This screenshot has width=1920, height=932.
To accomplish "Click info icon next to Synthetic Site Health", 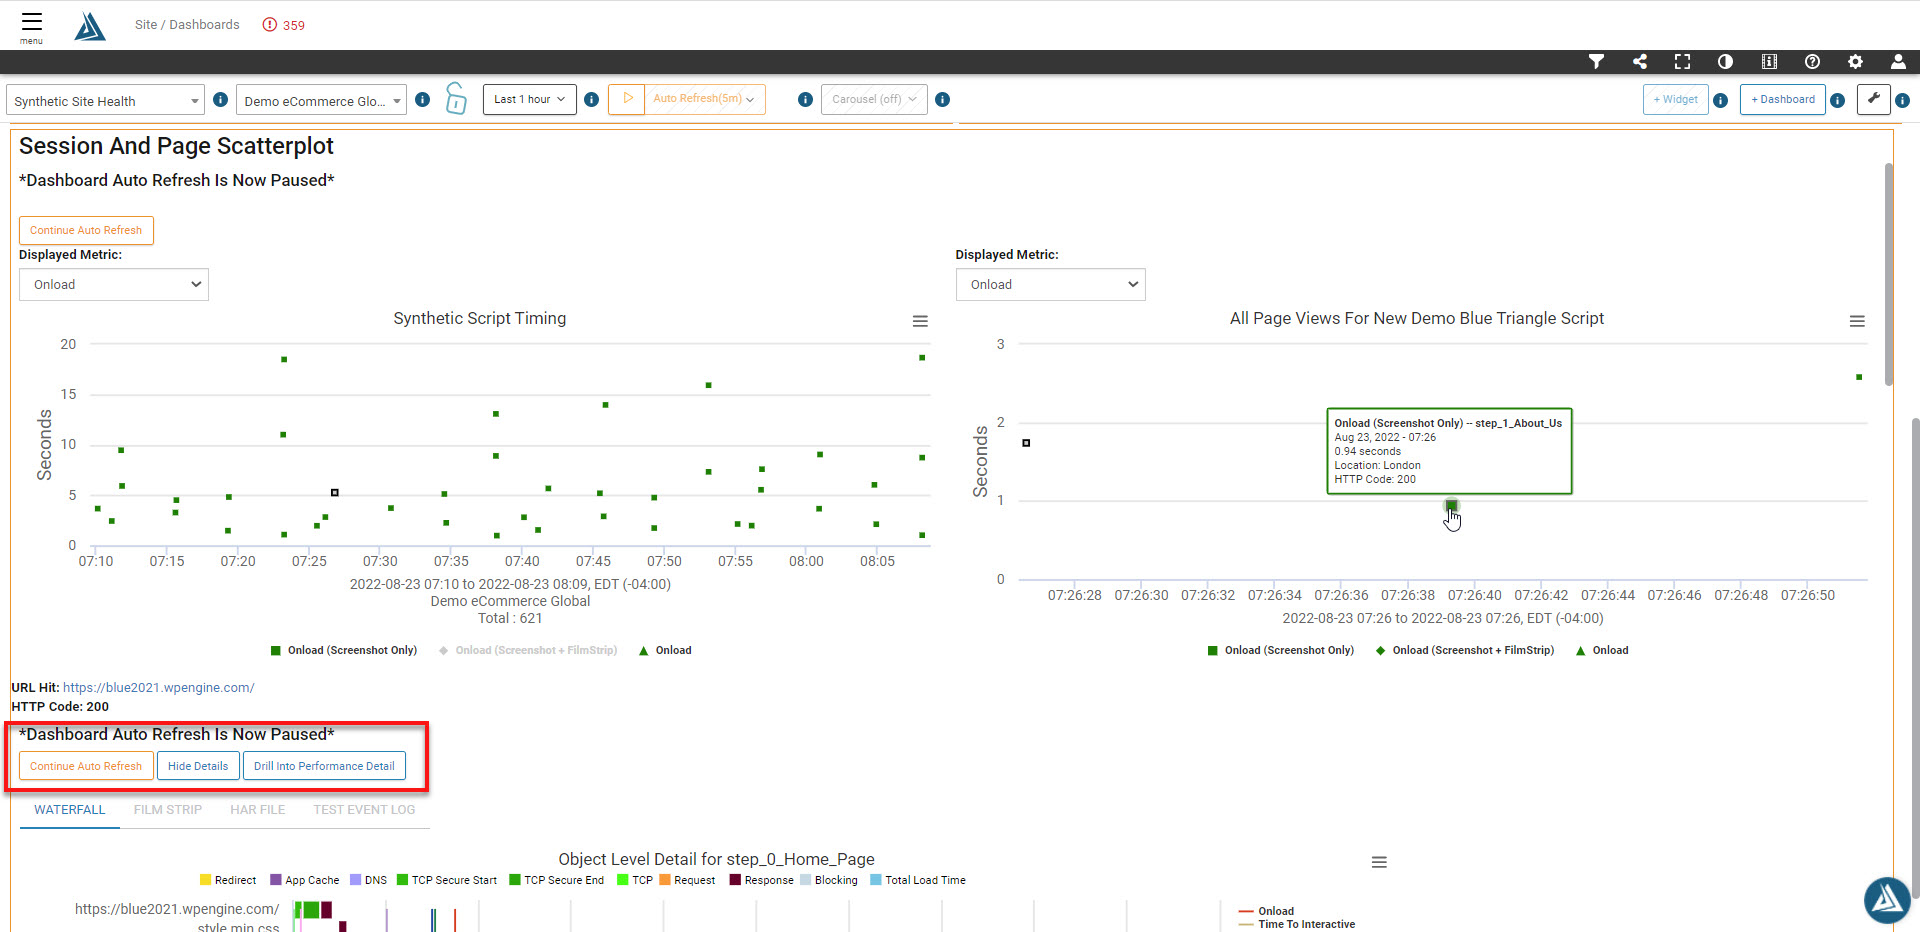I will [x=221, y=100].
